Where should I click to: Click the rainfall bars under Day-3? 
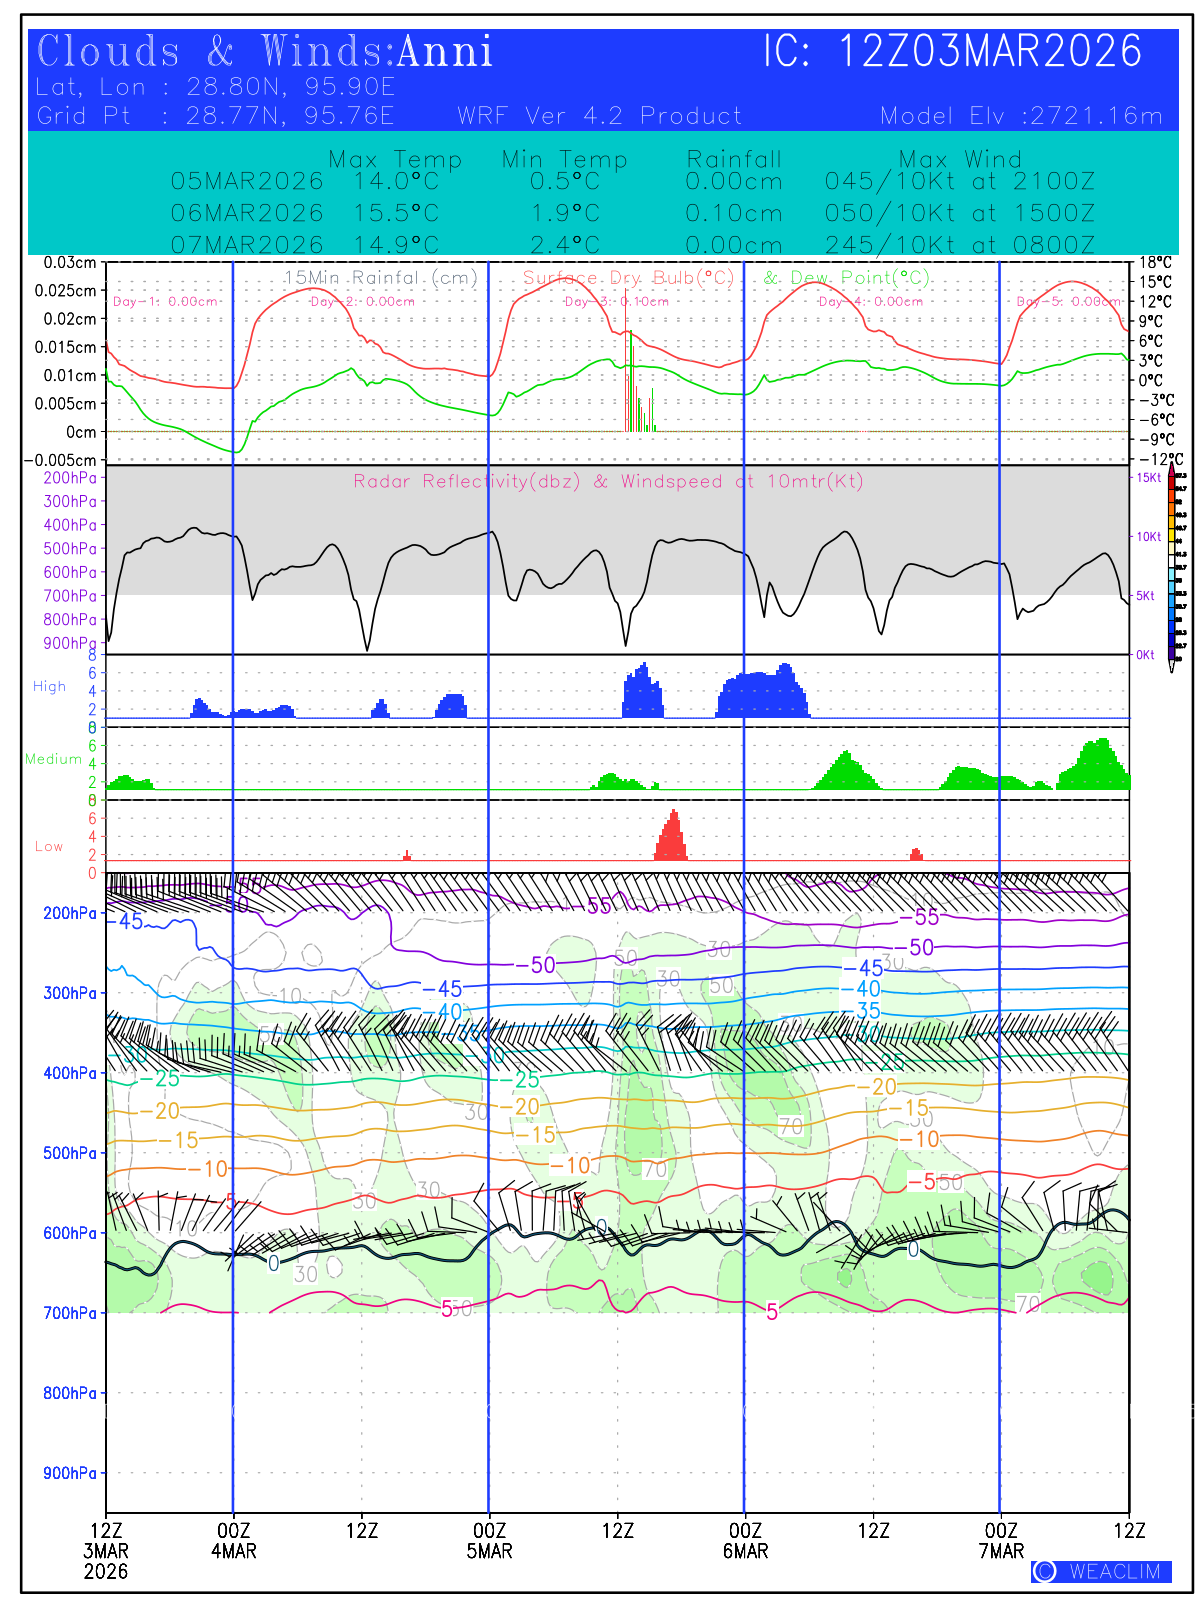[638, 395]
